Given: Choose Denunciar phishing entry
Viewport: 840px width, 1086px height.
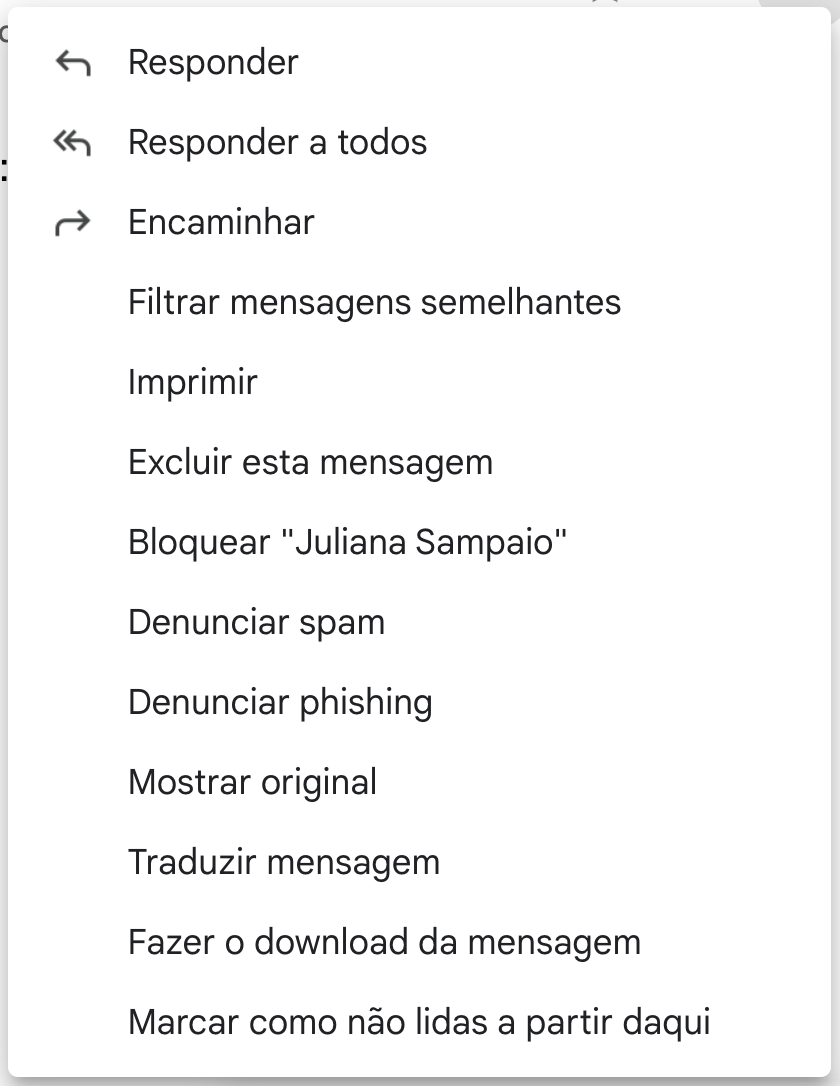Looking at the screenshot, I should point(279,702).
